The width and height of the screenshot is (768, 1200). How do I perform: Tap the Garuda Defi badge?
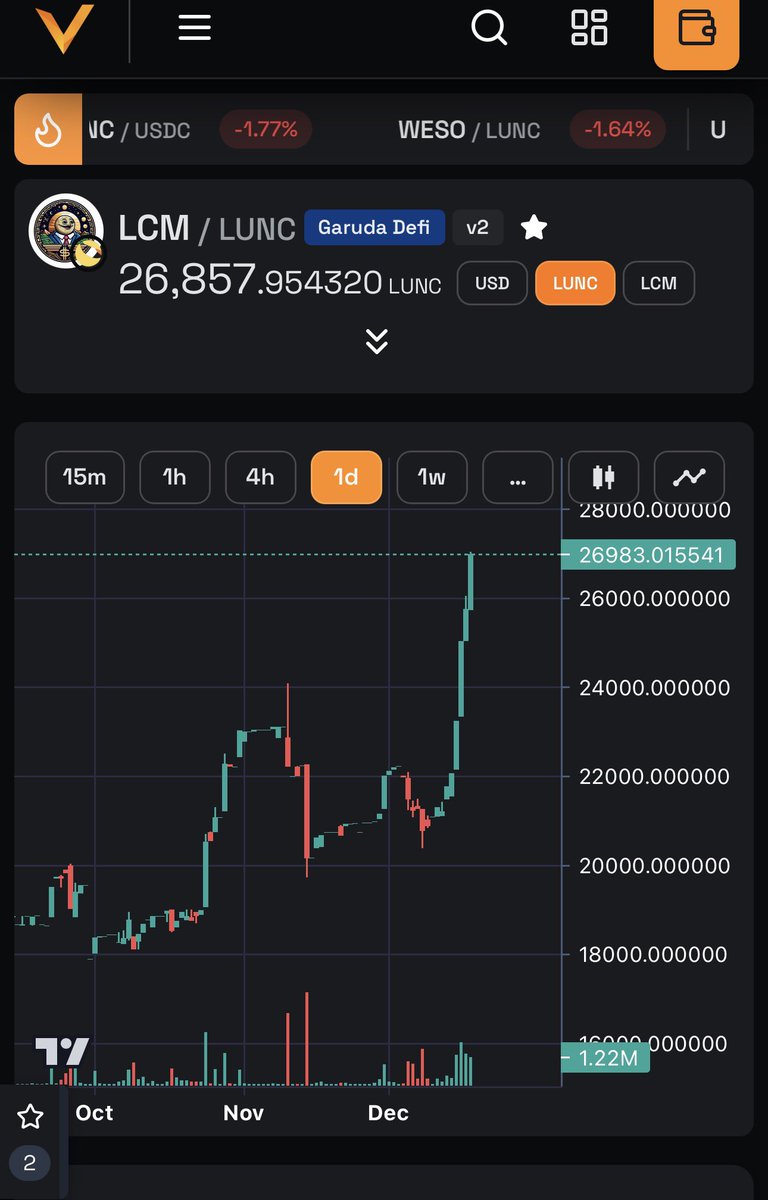coord(374,227)
